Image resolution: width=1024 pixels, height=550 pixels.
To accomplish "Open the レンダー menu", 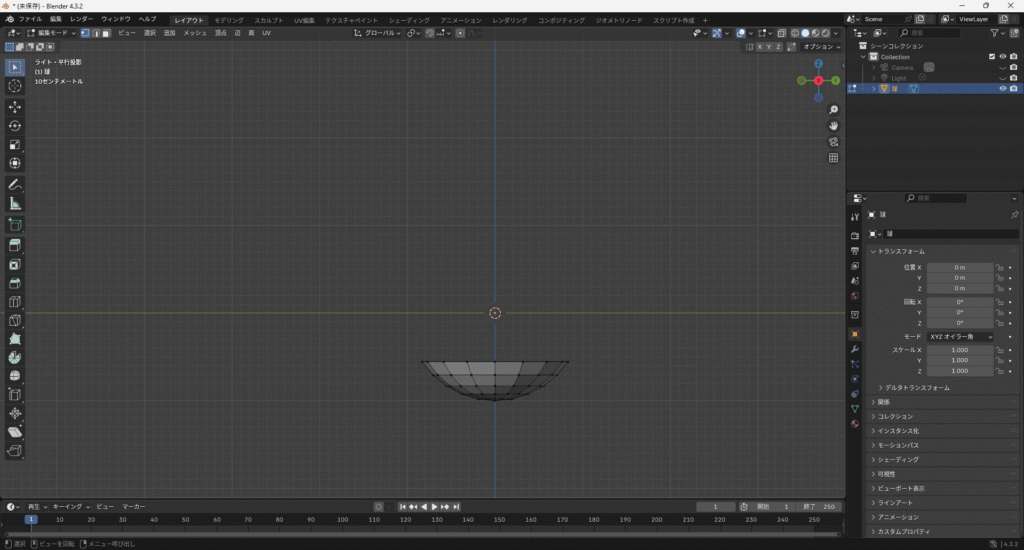I will point(81,20).
